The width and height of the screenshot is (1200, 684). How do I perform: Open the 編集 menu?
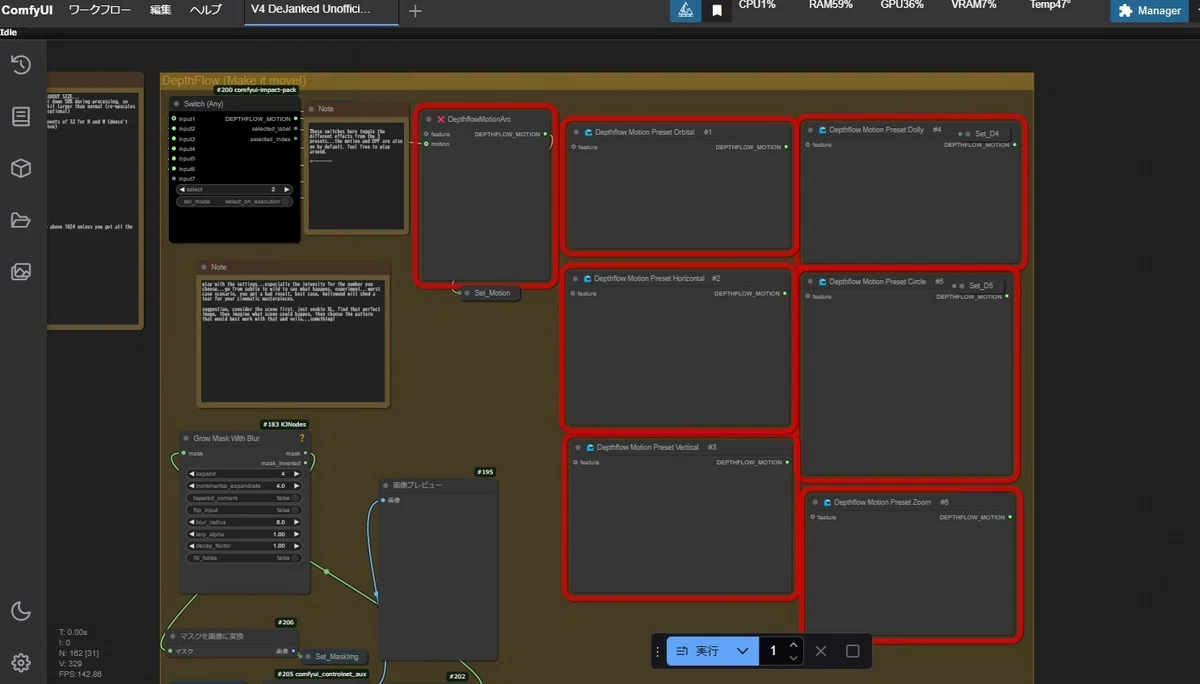[x=160, y=10]
